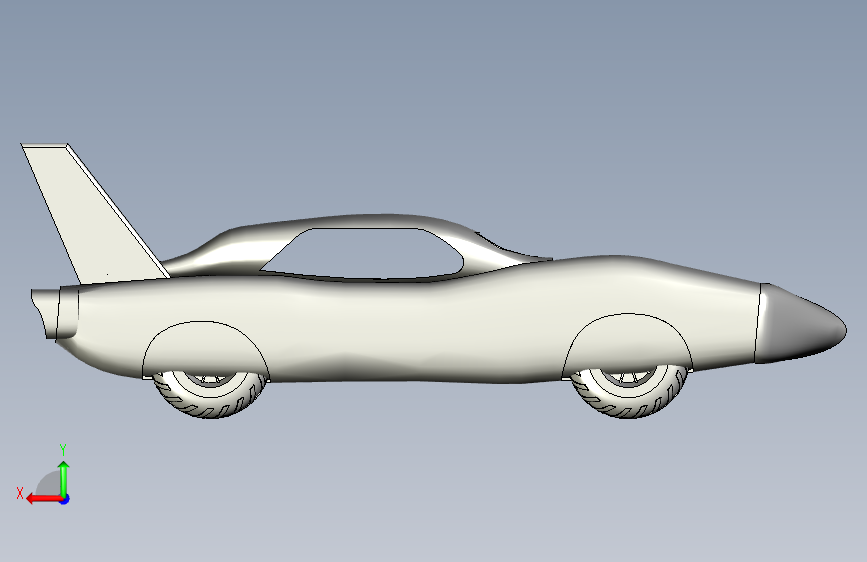
Task: Click the red X axis arrow of the triad
Action: tap(43, 499)
